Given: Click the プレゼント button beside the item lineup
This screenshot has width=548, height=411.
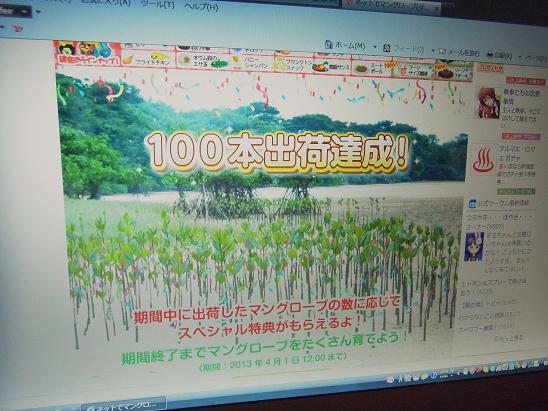Looking at the screenshot, I should [x=491, y=68].
